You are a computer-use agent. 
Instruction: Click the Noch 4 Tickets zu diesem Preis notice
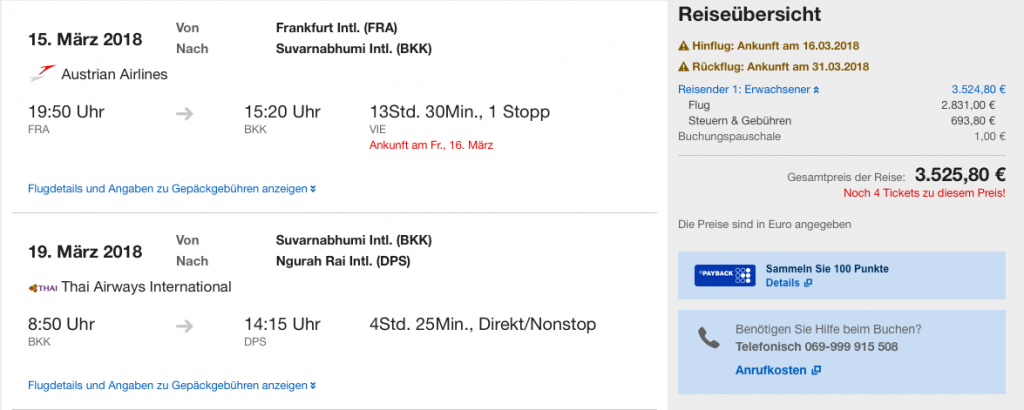[x=924, y=193]
